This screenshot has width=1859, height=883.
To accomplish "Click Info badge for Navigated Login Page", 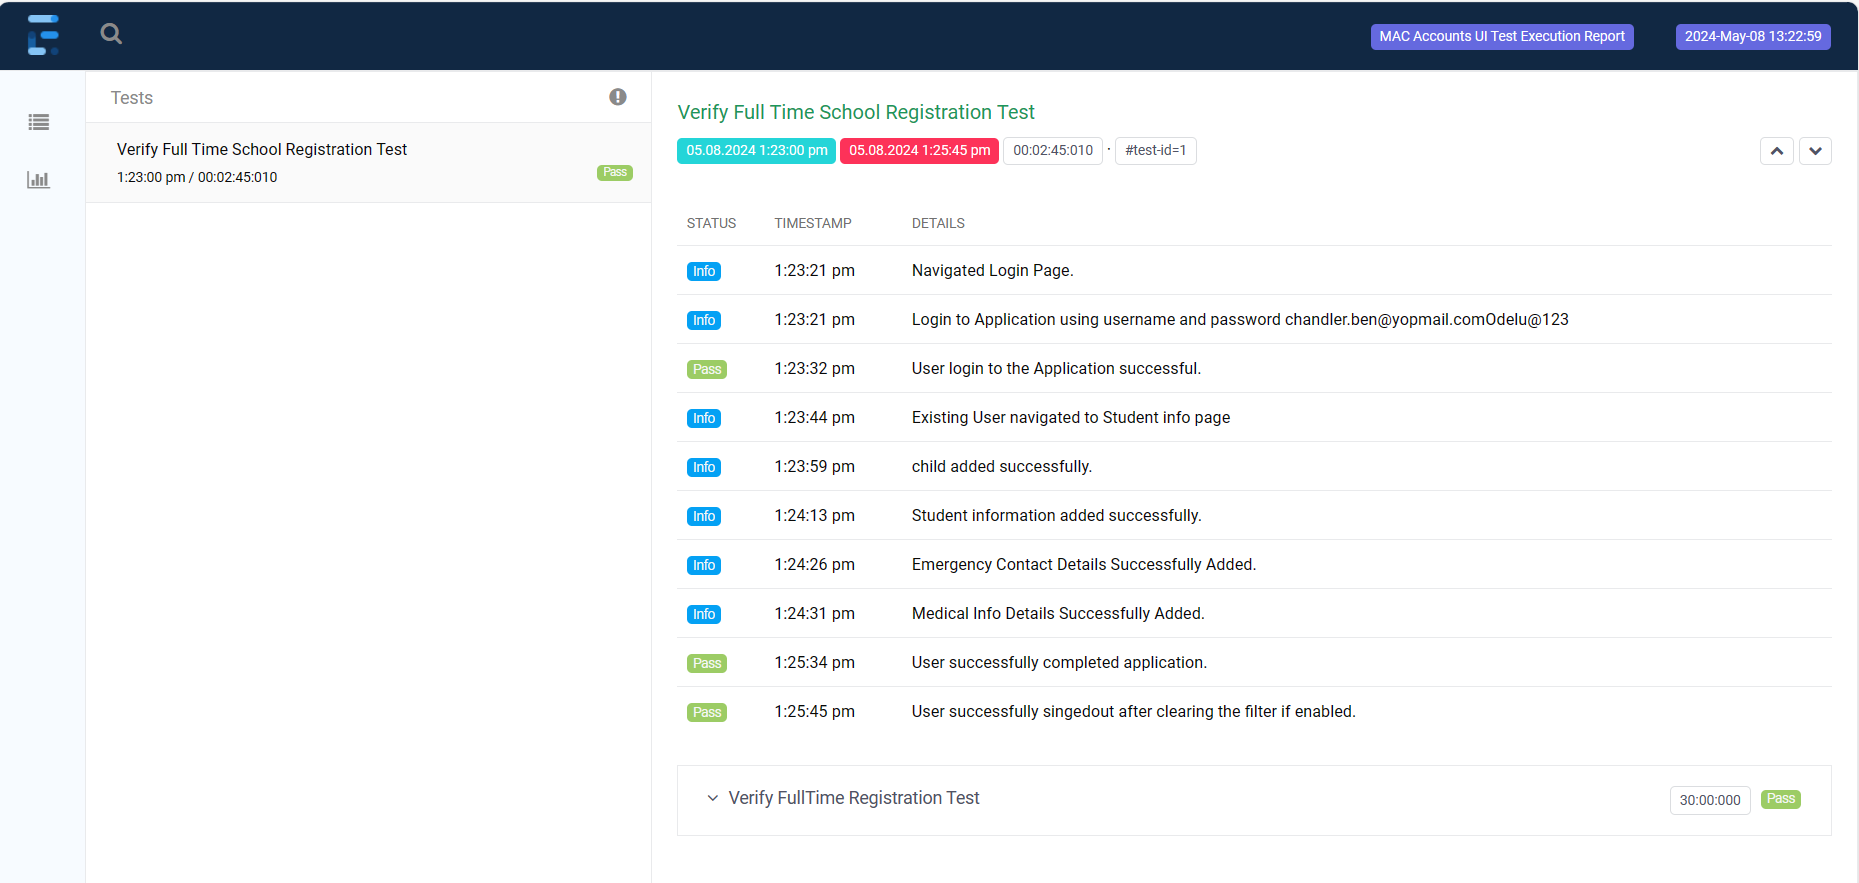I will tap(704, 271).
